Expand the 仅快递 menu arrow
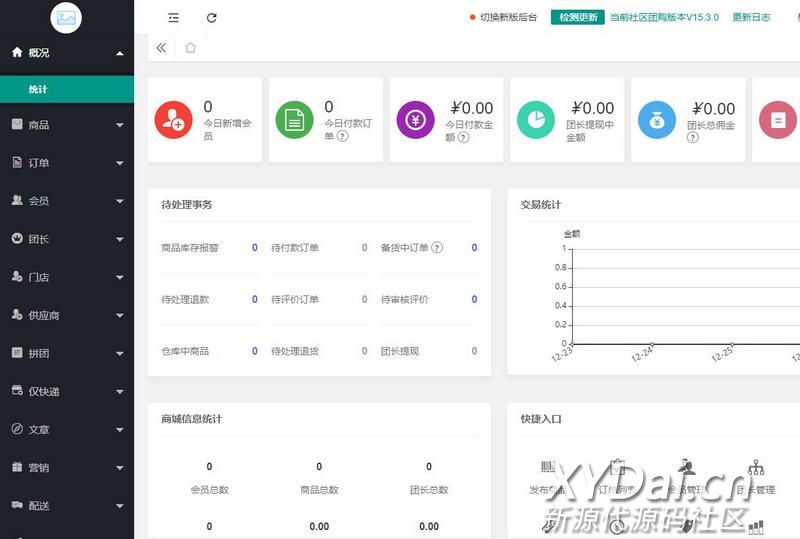Viewport: 800px width, 539px height. click(x=120, y=392)
